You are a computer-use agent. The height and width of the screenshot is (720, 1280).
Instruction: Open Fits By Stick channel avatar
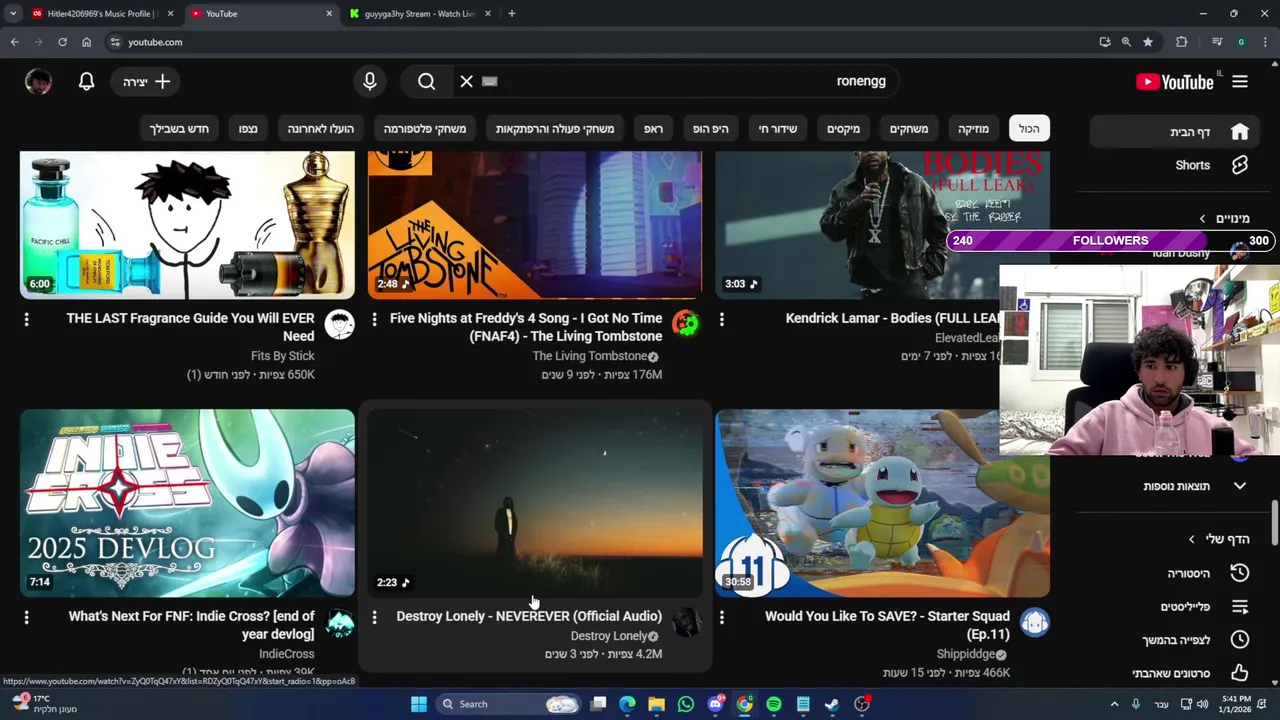[340, 323]
